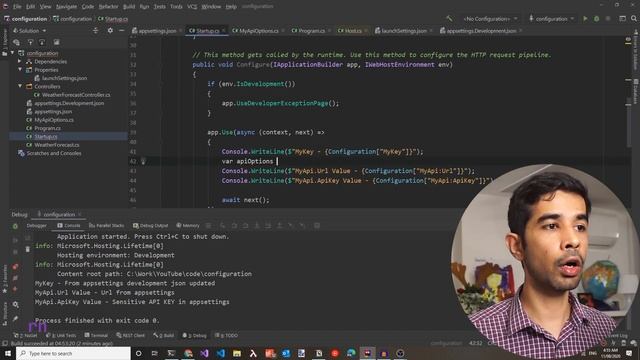Image resolution: width=640 pixels, height=360 pixels.
Task: Switch to the Program.cs editor tab
Action: [311, 31]
